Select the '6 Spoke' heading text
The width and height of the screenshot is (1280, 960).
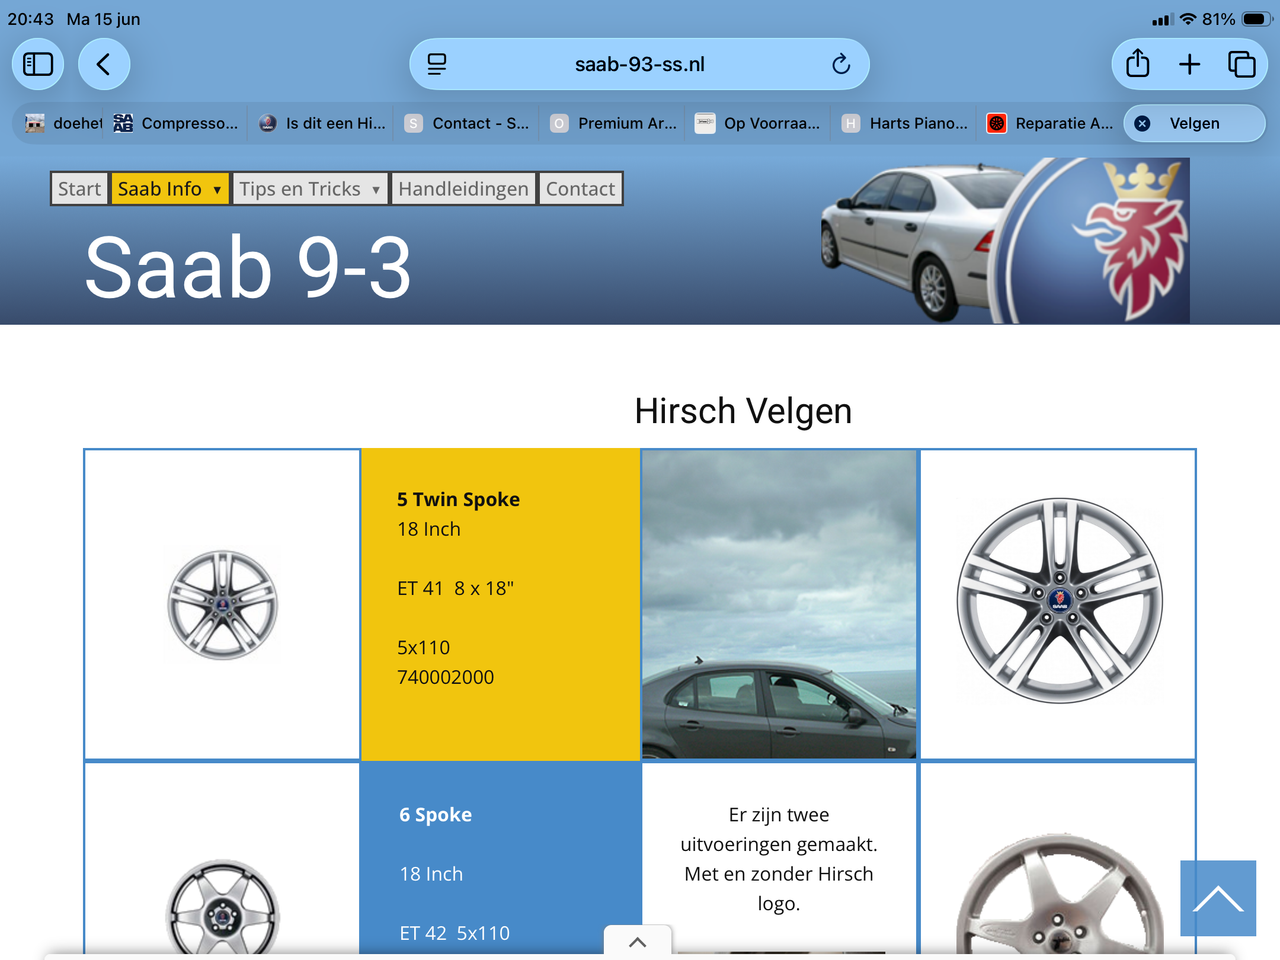pos(435,814)
